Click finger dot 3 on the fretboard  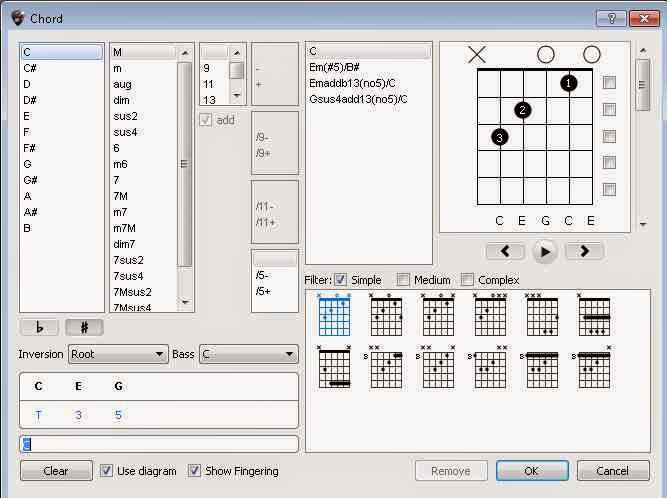499,137
